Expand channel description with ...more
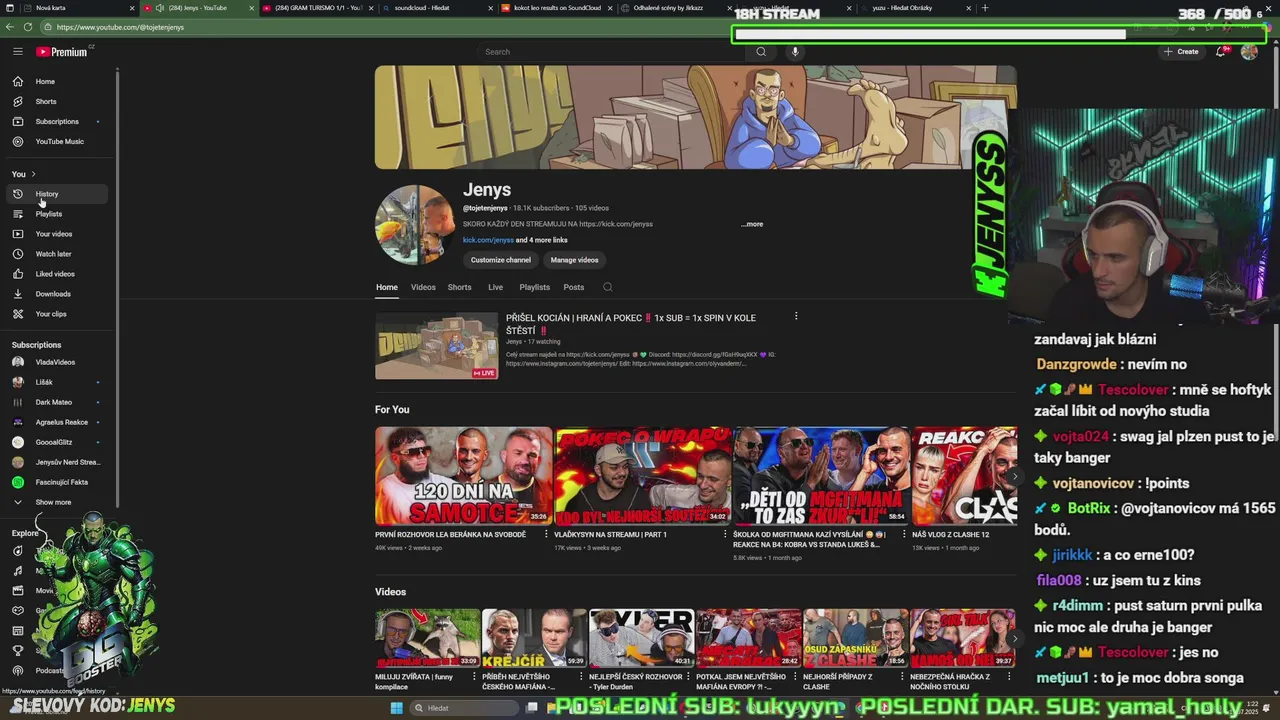 tap(752, 224)
